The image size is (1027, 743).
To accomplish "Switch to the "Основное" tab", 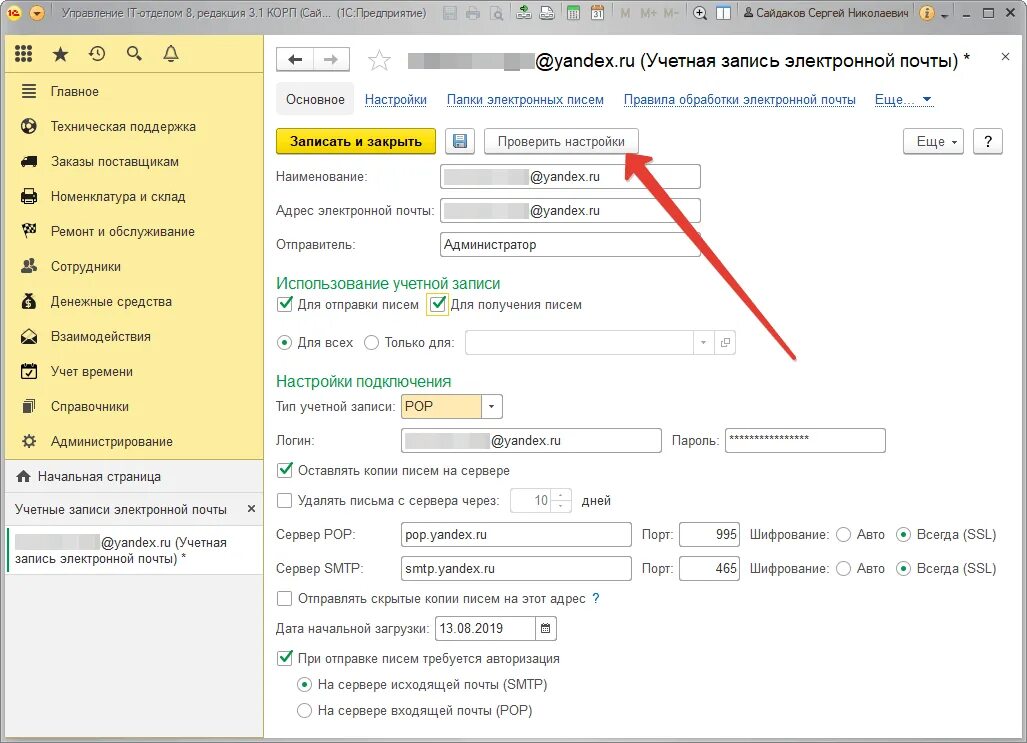I will point(315,100).
